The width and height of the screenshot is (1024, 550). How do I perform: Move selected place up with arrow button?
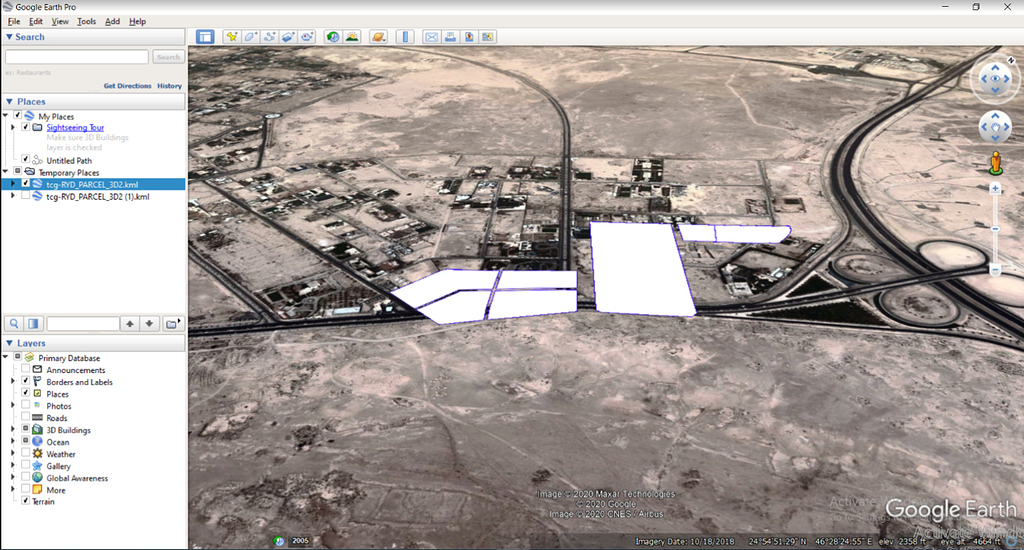coord(130,323)
